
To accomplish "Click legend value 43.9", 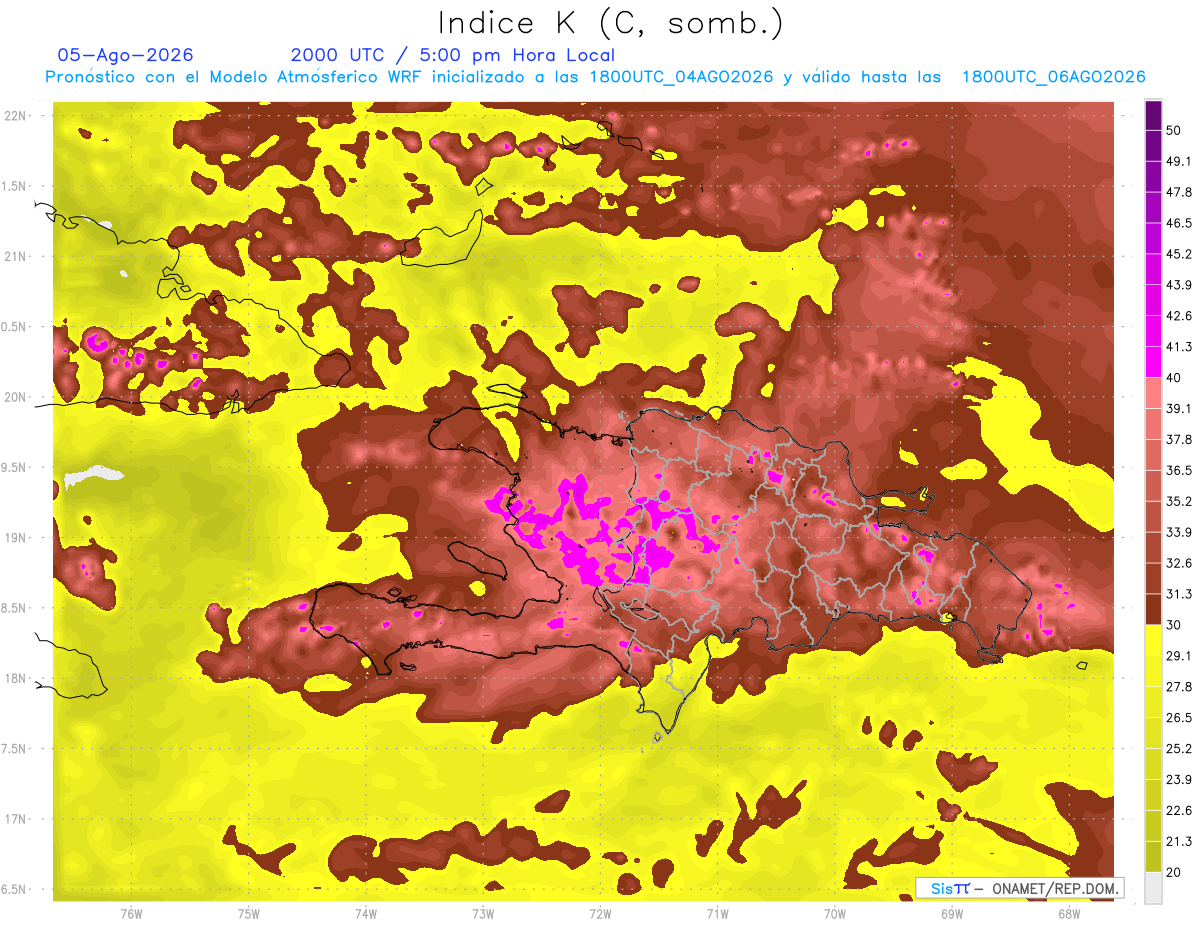I will point(1179,285).
